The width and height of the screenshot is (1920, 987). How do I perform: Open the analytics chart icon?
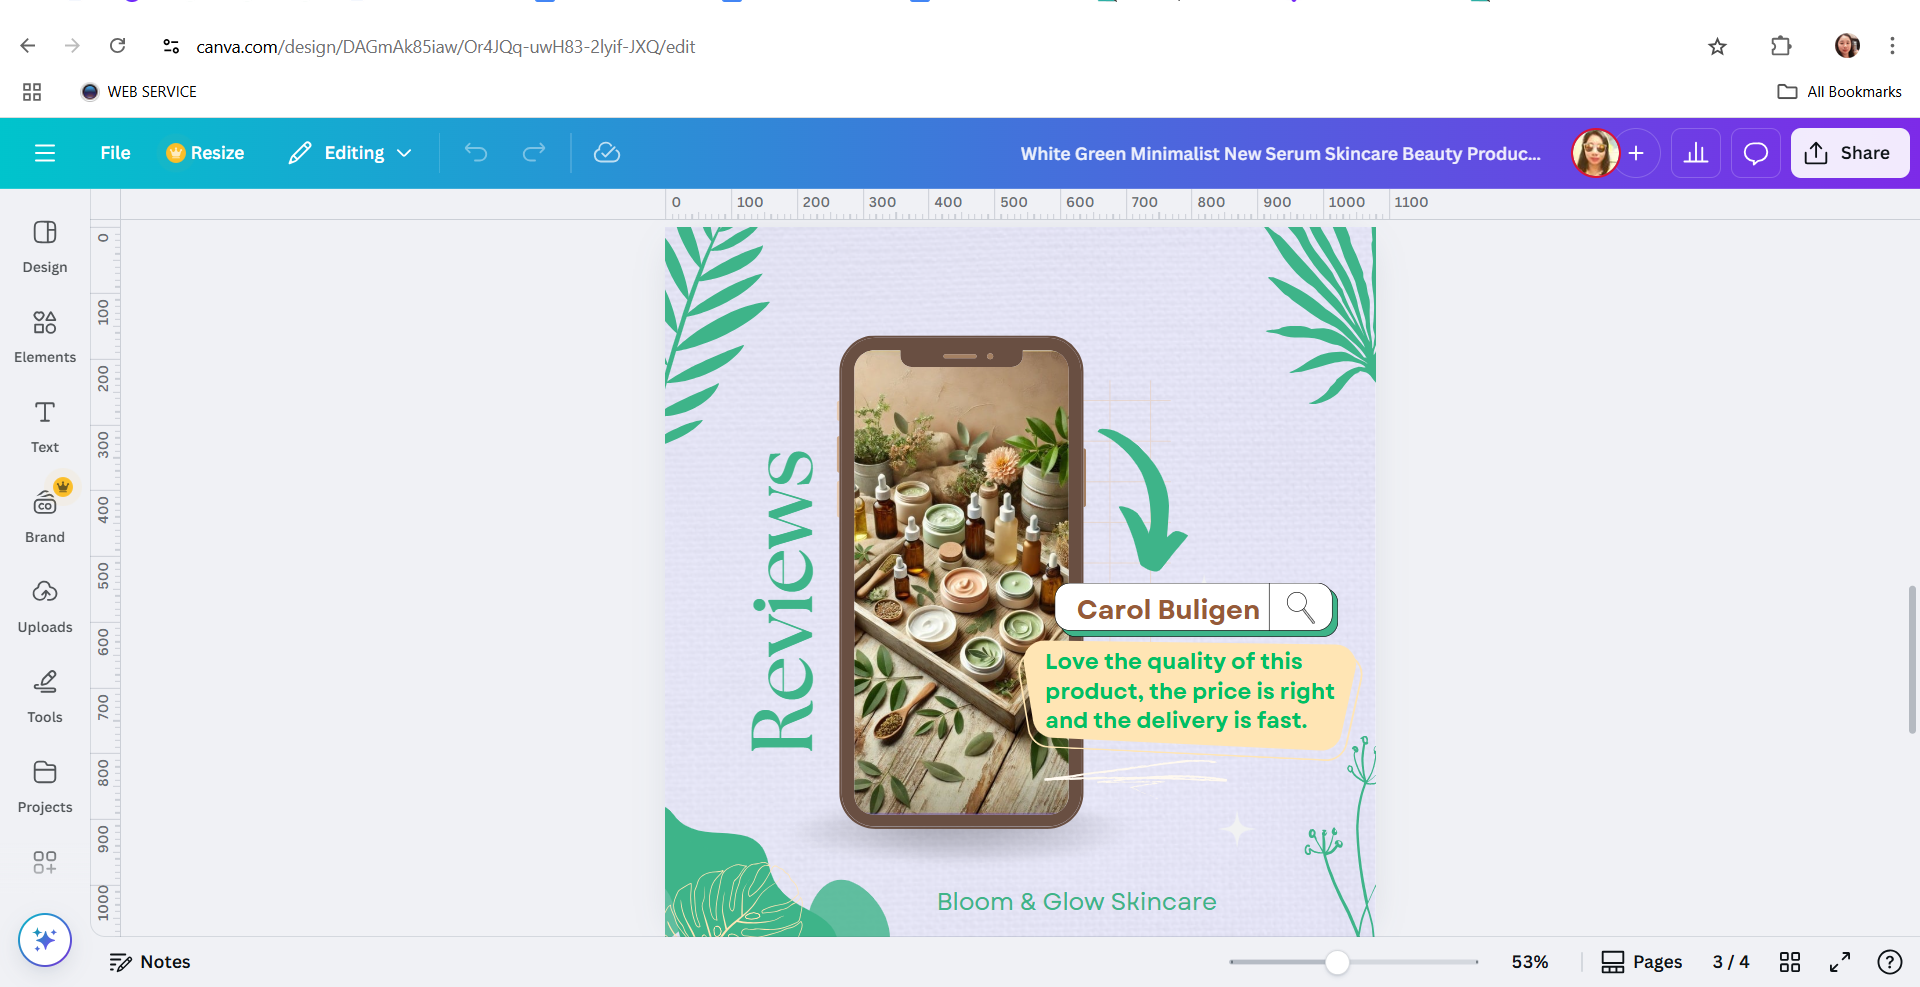(x=1696, y=153)
